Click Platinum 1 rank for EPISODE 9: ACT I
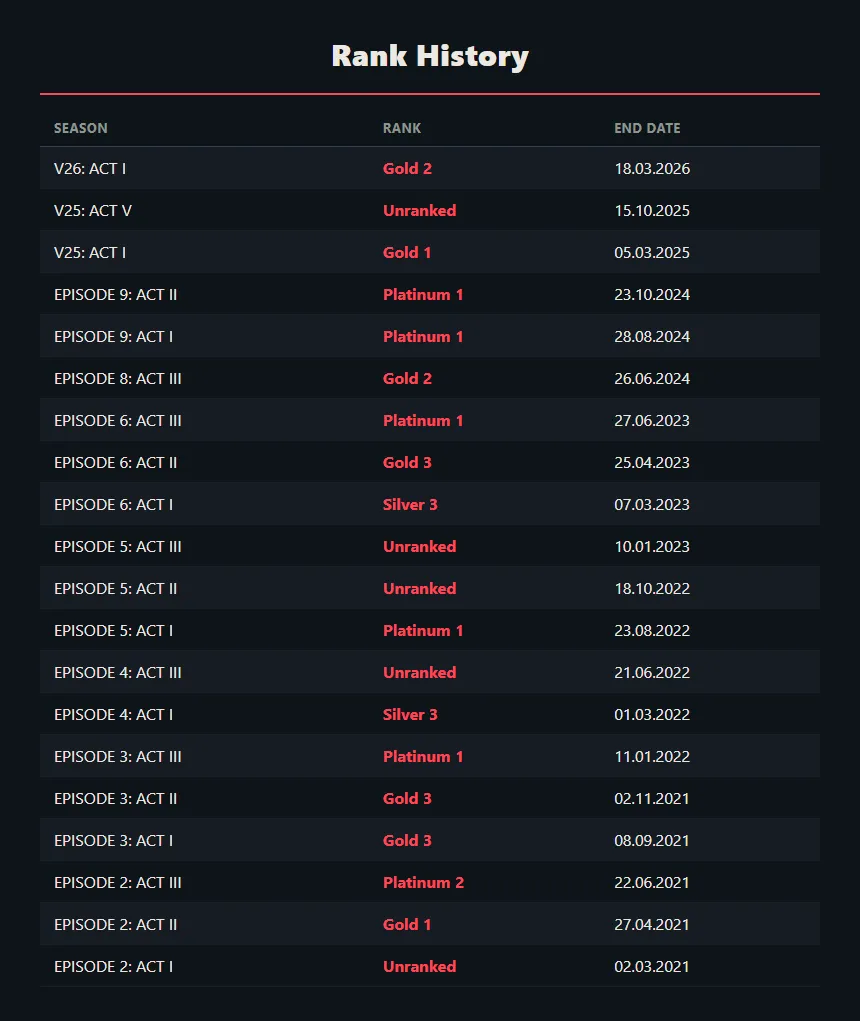 [x=423, y=337]
